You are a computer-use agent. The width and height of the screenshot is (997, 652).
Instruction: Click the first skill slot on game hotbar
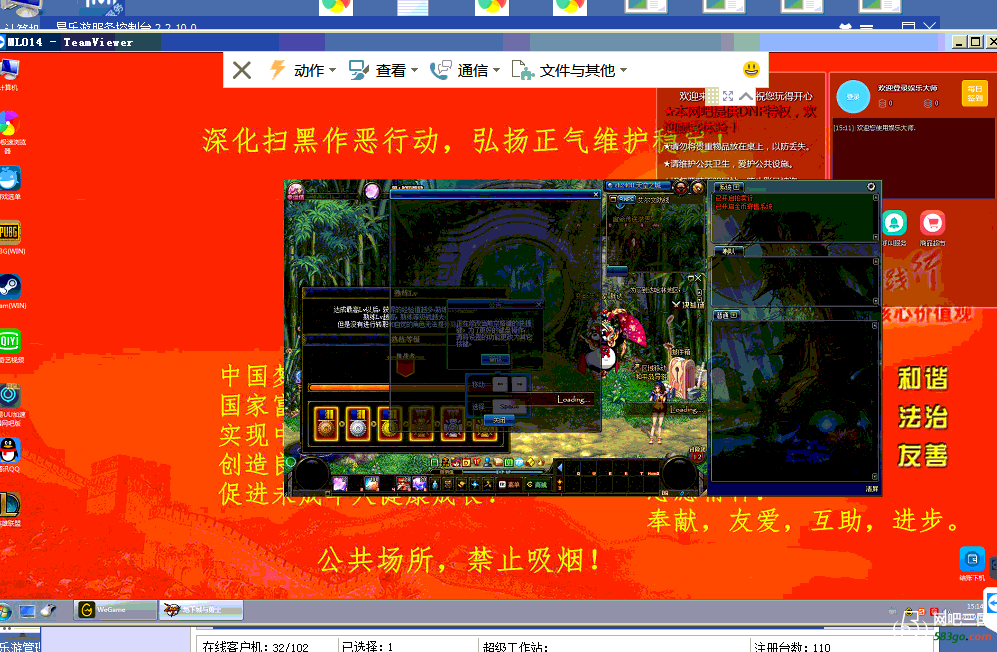pyautogui.click(x=340, y=485)
